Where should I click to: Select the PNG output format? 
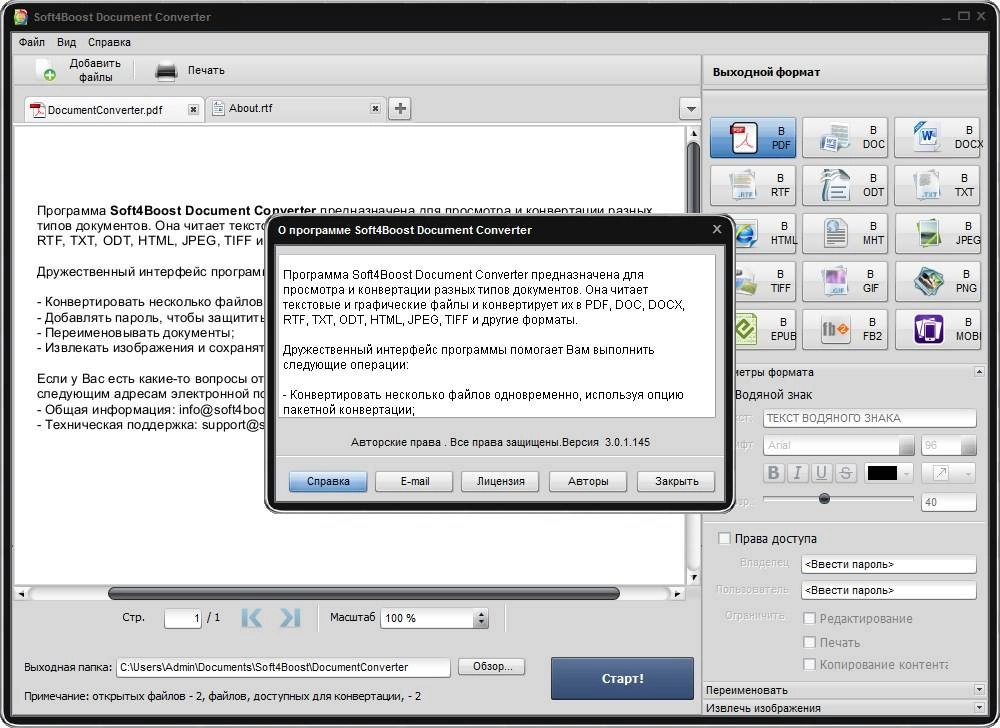click(x=939, y=281)
